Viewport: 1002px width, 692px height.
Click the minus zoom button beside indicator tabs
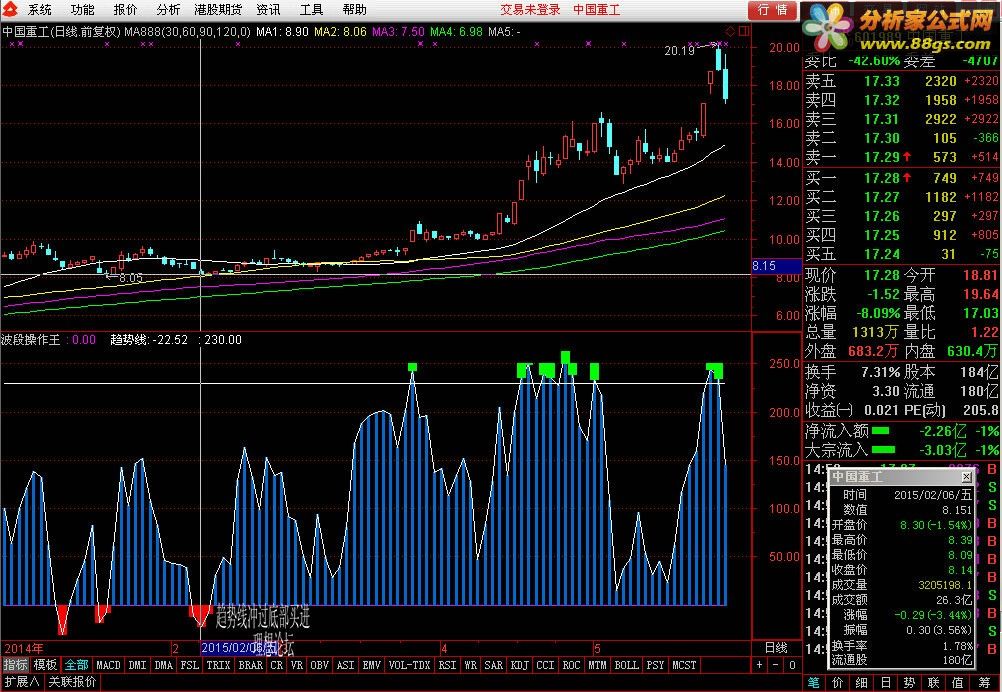(776, 665)
